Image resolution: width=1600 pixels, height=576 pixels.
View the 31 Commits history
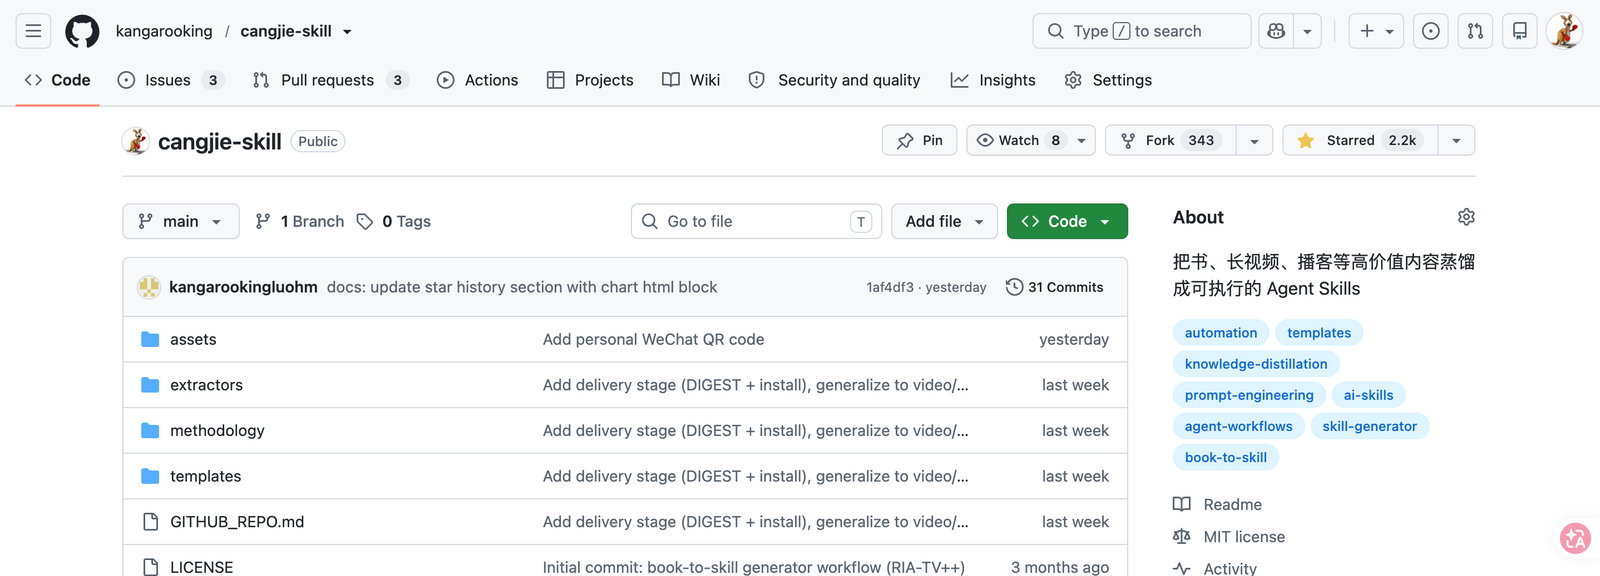(x=1055, y=287)
